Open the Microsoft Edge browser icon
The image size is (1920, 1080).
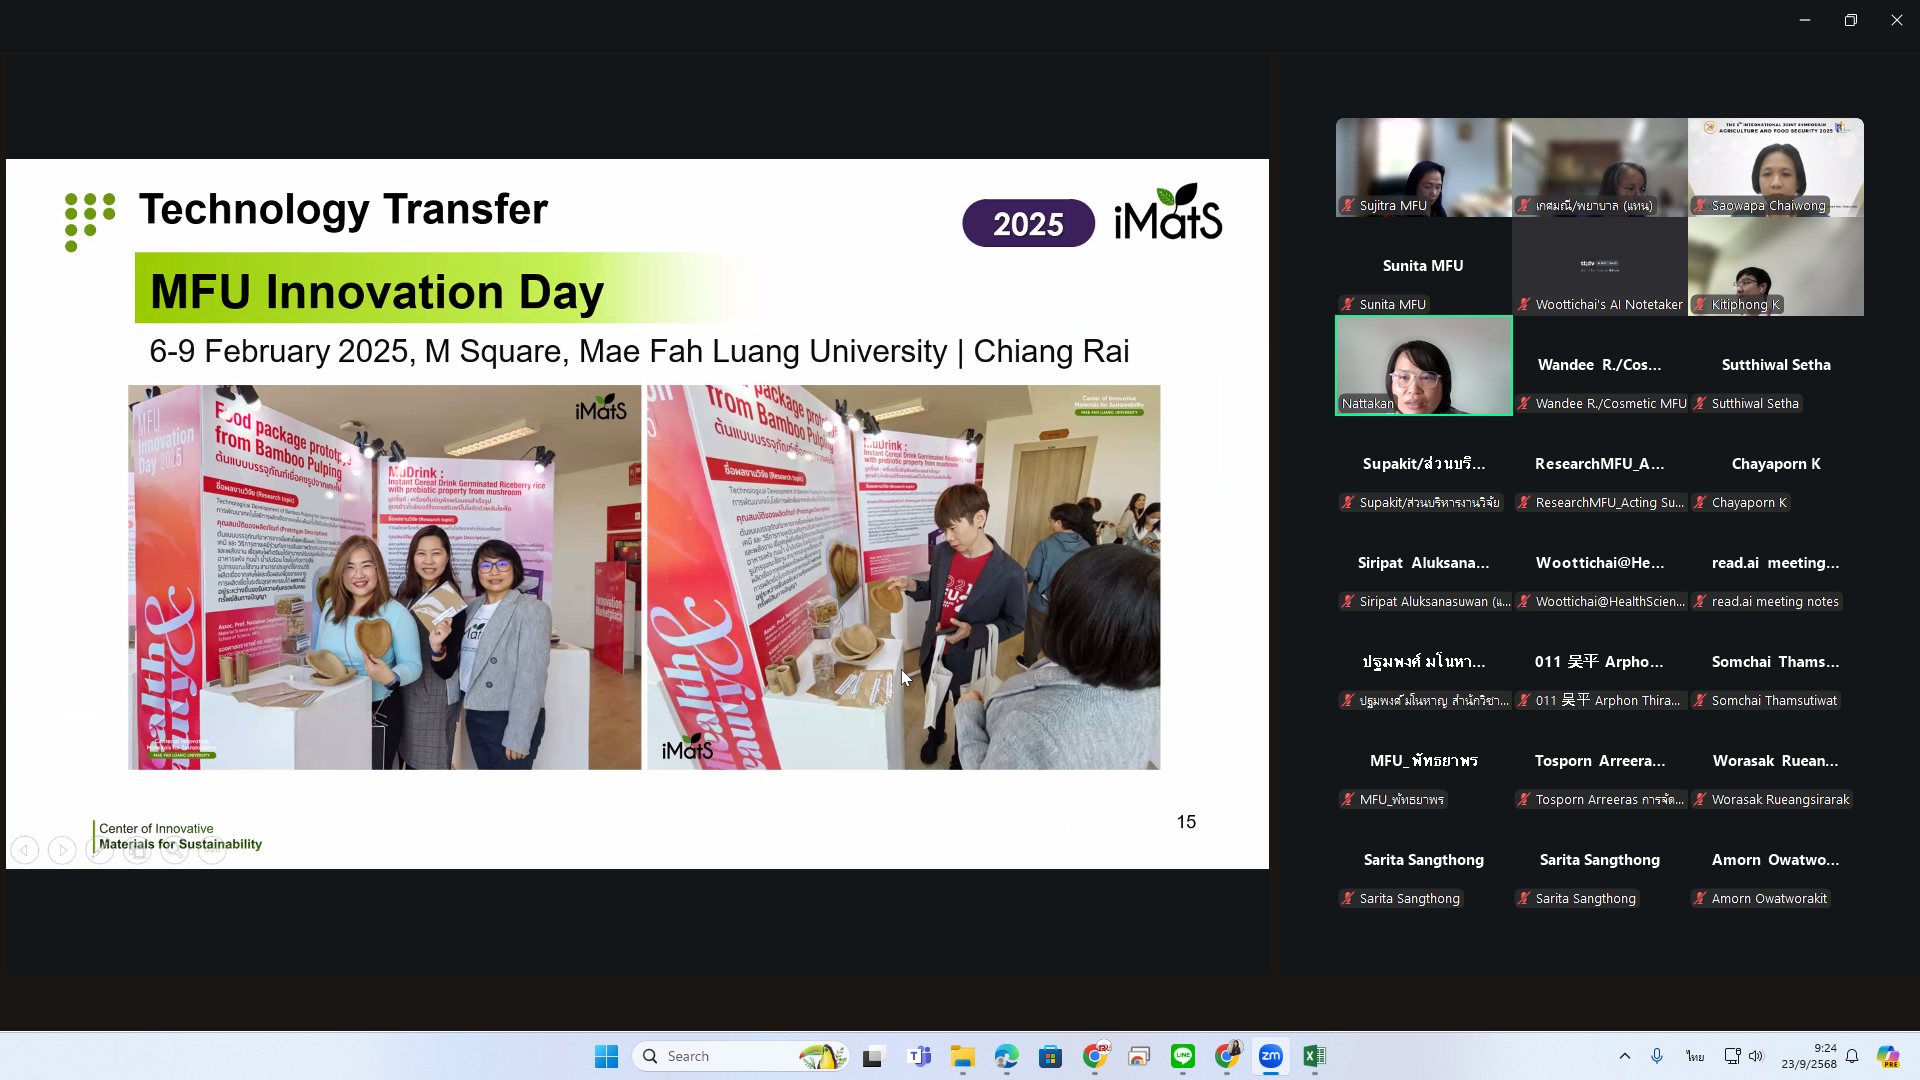(x=1006, y=1056)
